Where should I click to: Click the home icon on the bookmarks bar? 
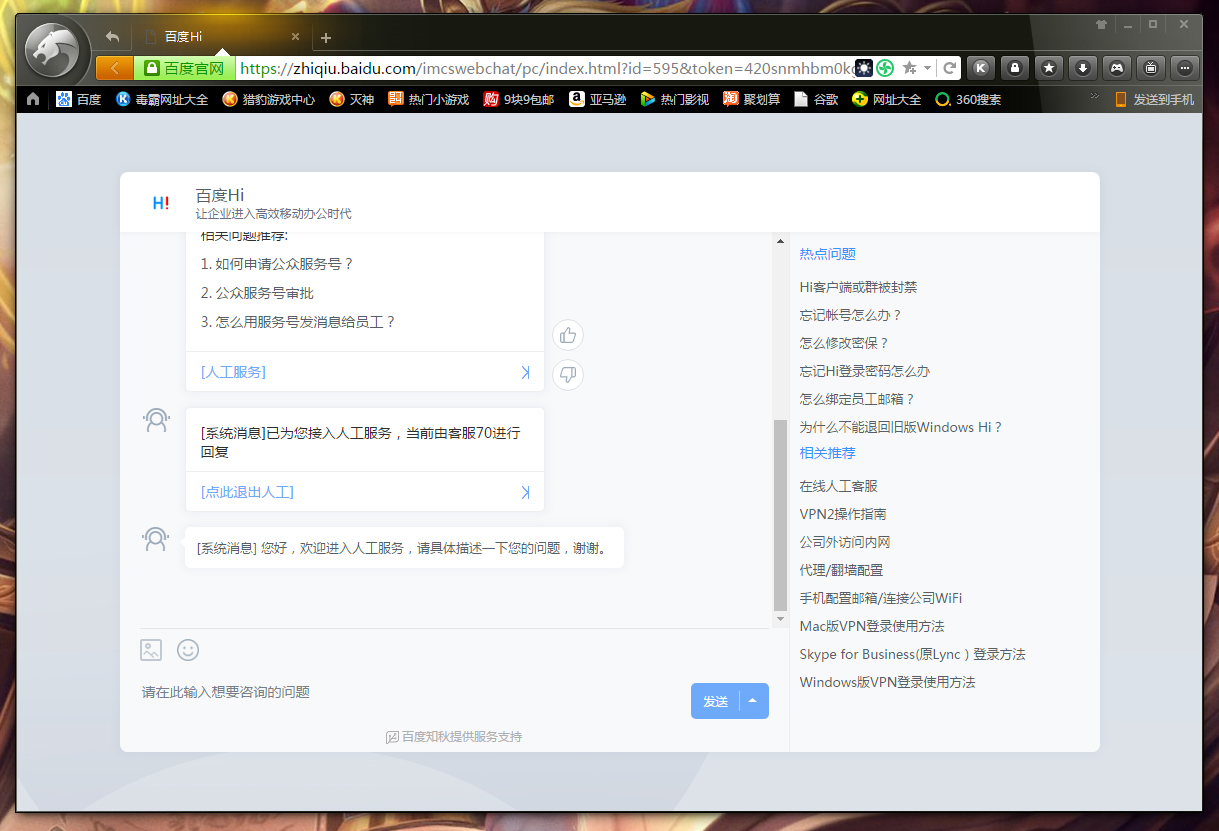pos(32,99)
